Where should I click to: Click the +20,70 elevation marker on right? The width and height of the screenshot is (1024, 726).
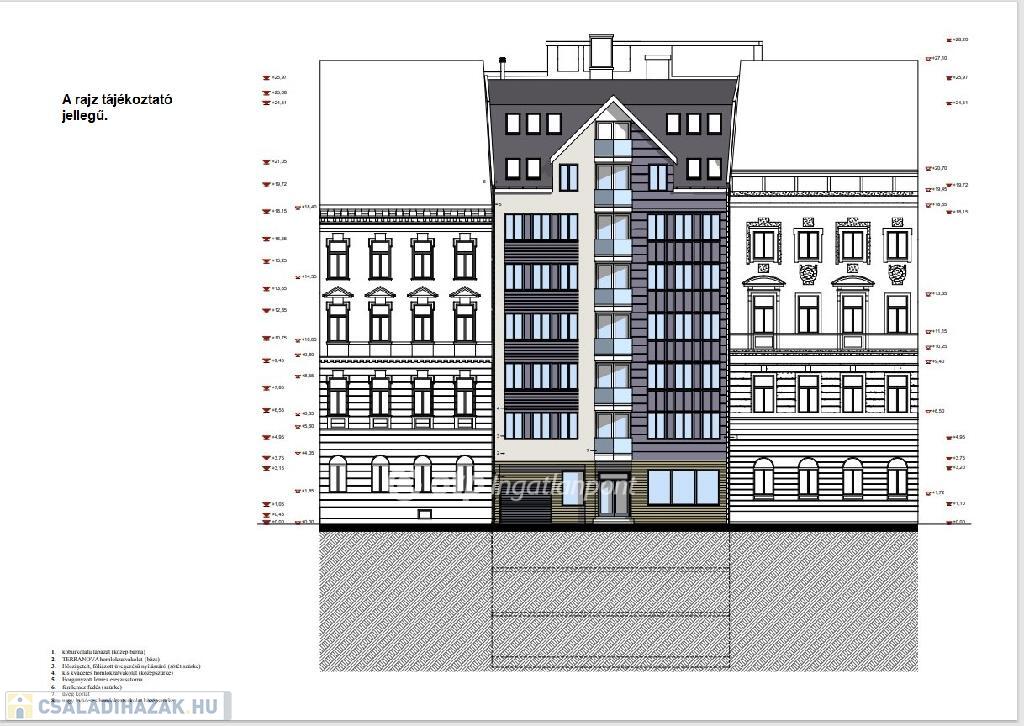[x=938, y=168]
